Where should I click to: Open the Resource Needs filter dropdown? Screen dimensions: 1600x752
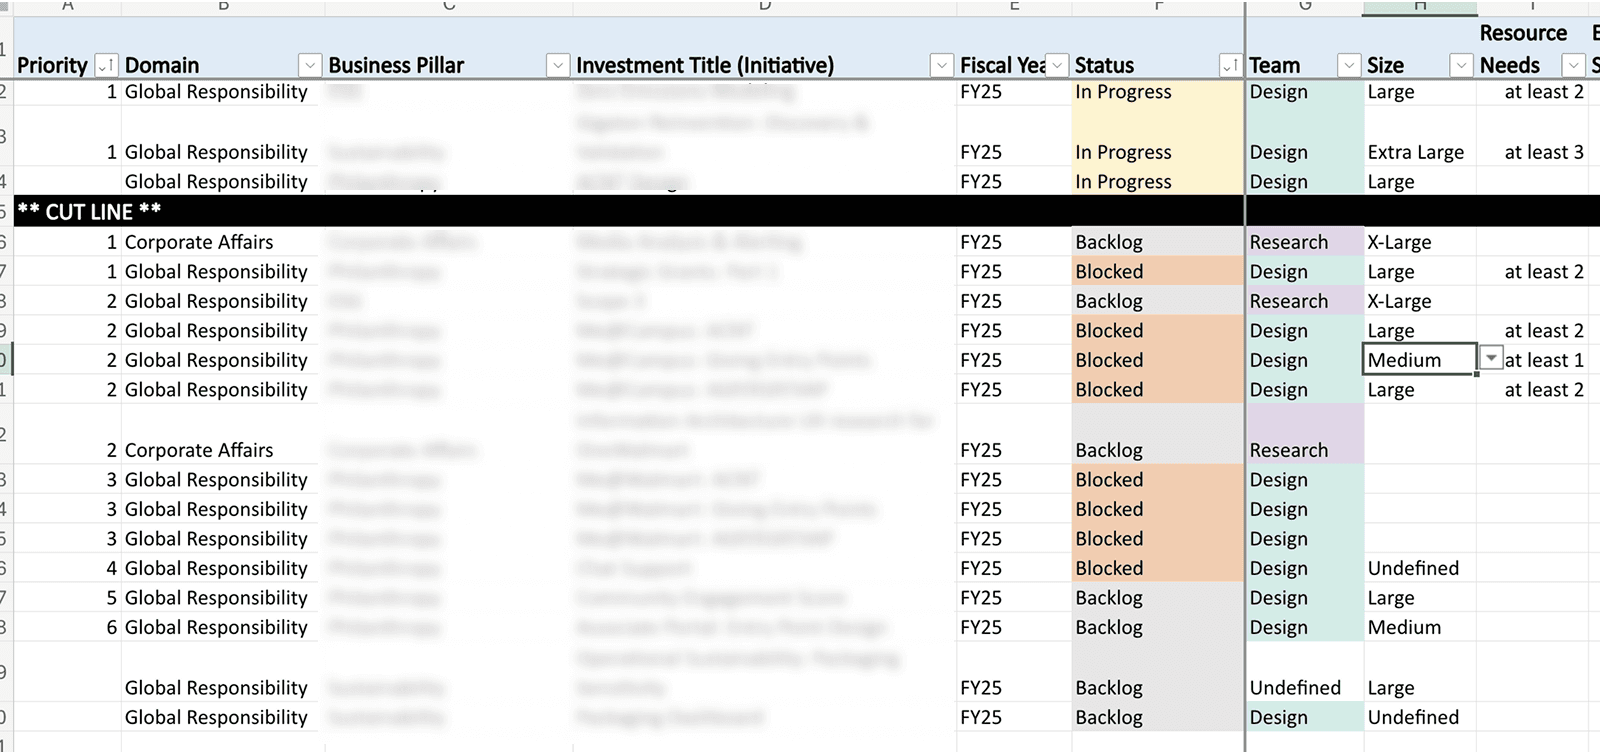[1574, 66]
